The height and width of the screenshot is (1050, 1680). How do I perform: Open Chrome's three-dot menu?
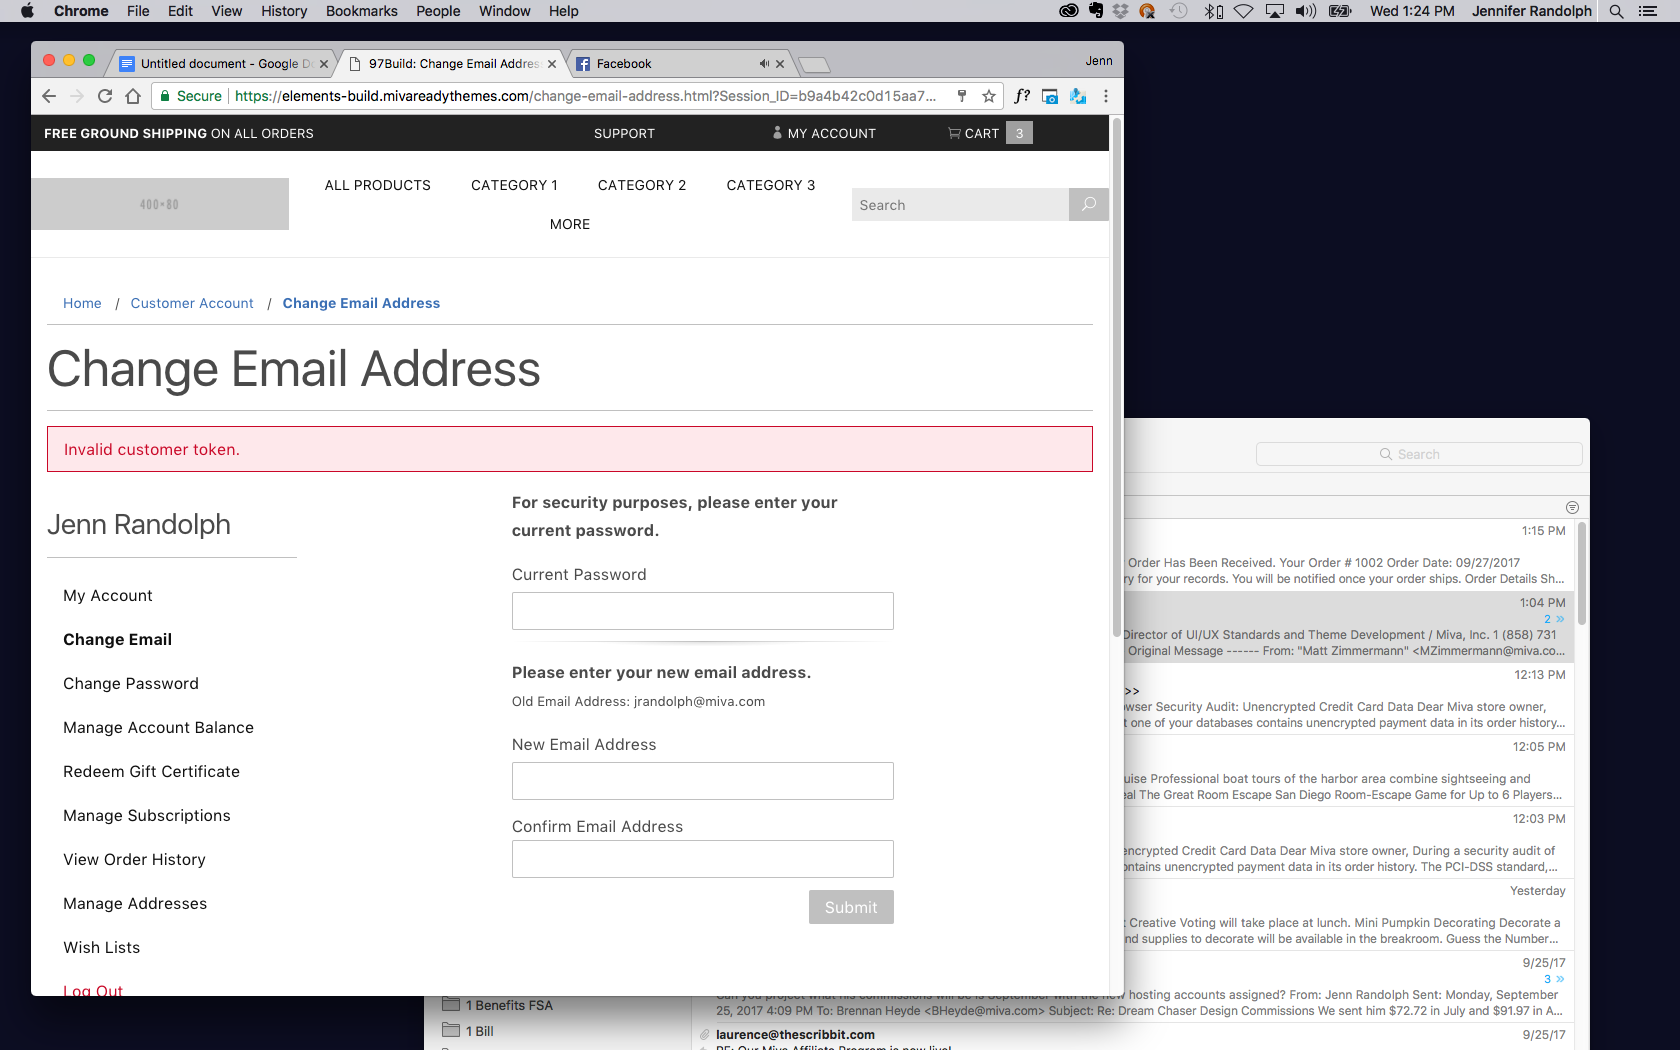coord(1106,96)
